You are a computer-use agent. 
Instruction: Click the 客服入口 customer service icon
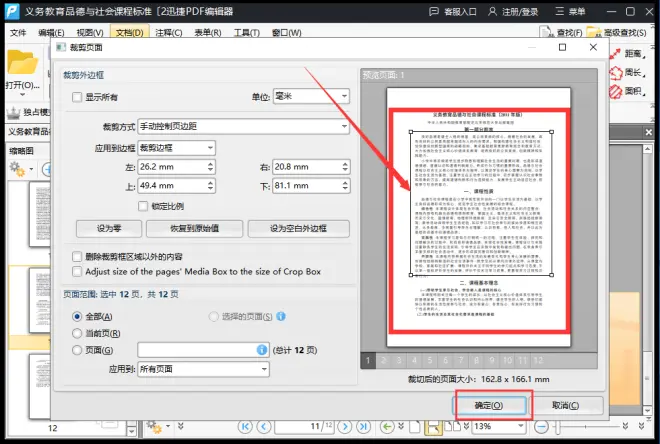pyautogui.click(x=434, y=11)
